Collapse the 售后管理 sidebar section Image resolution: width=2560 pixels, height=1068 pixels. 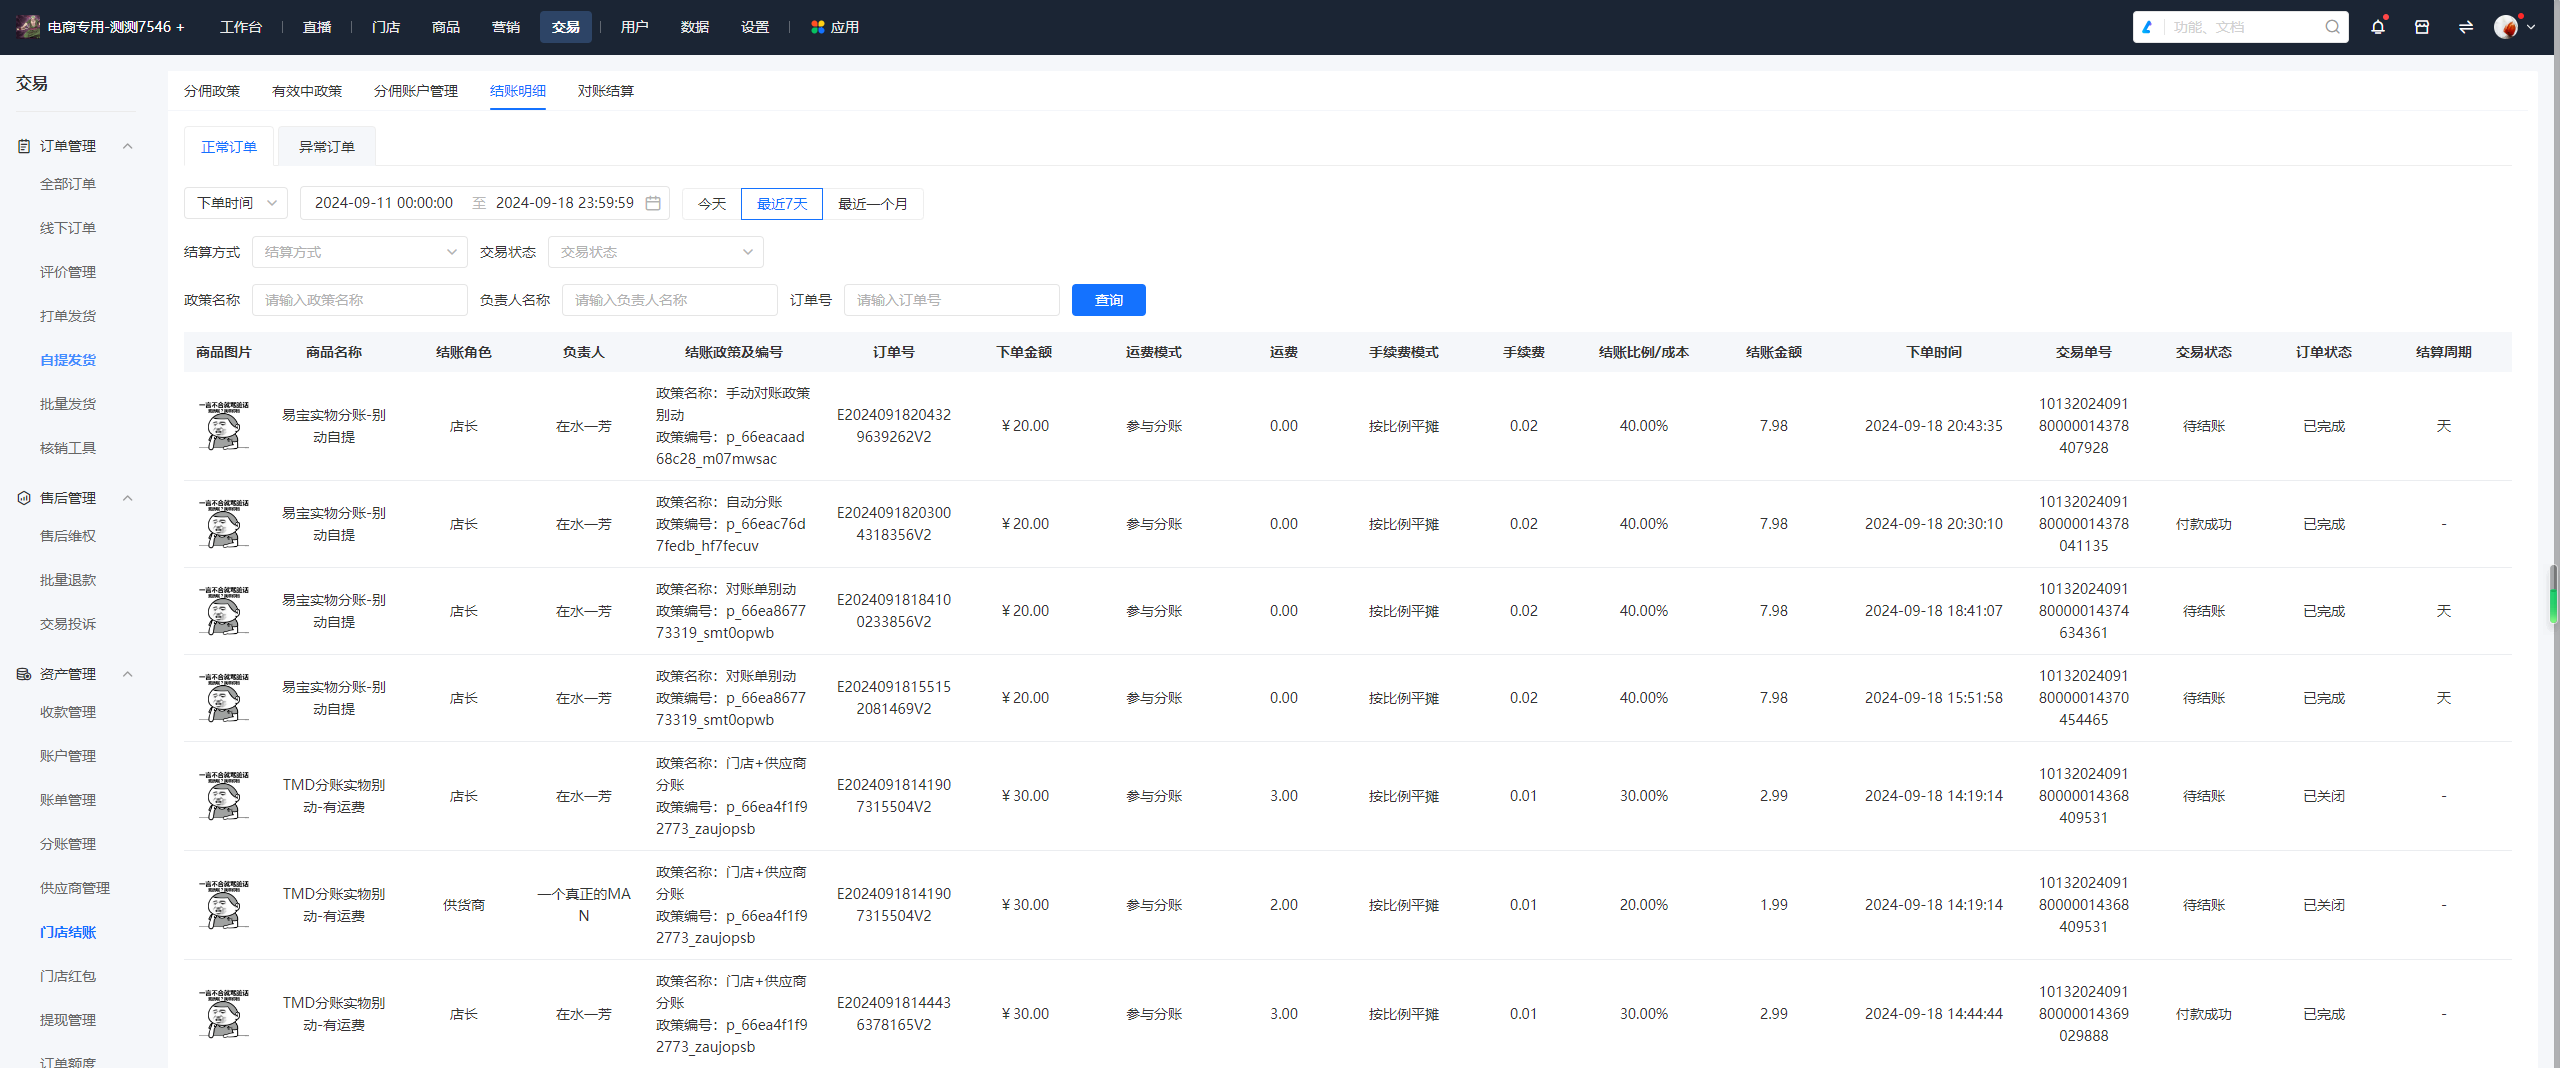[x=127, y=498]
